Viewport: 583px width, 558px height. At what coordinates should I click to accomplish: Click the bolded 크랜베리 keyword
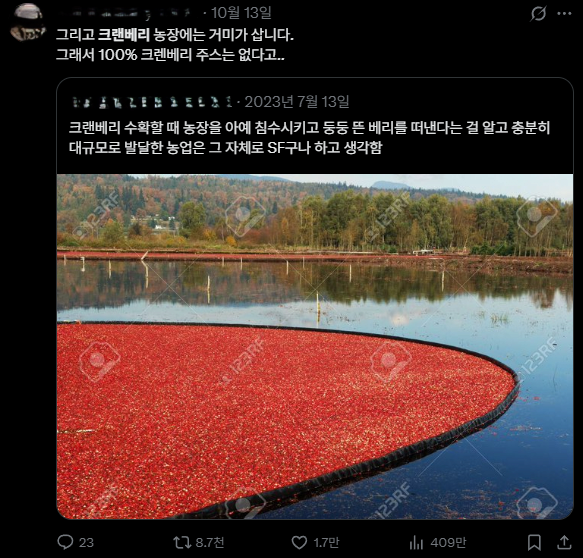pyautogui.click(x=123, y=35)
